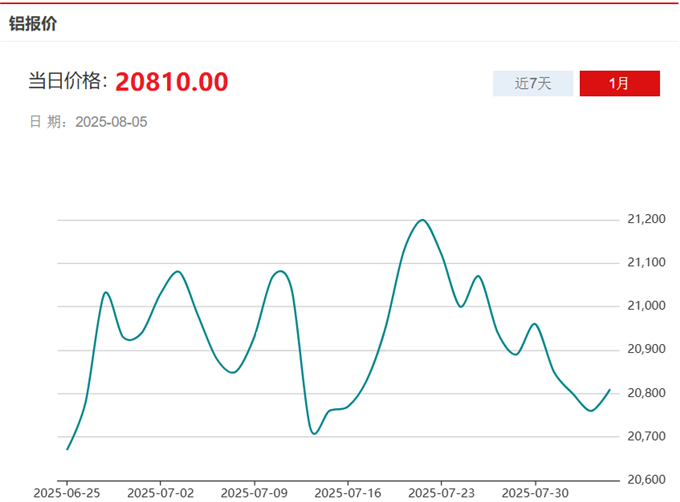The width and height of the screenshot is (680, 502).
Task: Click the red 20810.00 price value
Action: pos(171,82)
